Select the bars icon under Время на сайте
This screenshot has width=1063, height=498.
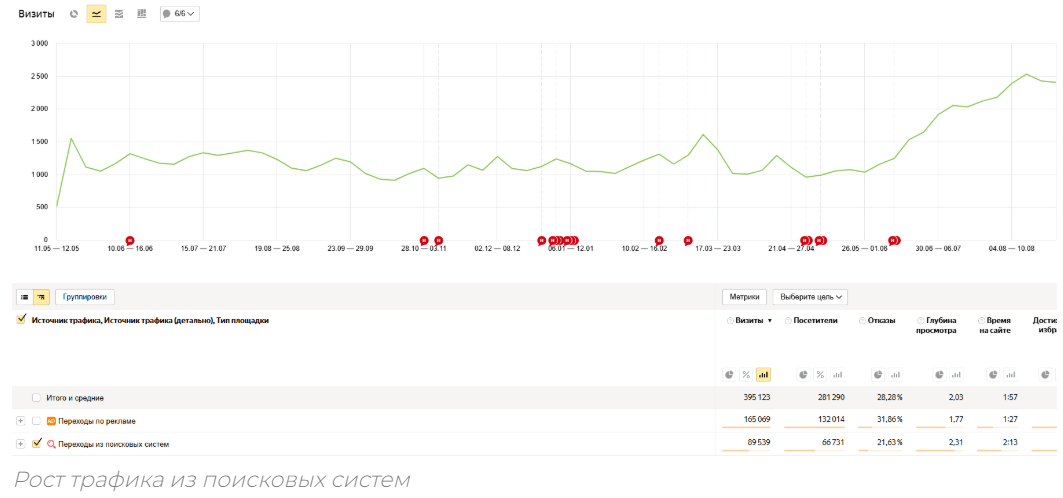click(x=1010, y=374)
